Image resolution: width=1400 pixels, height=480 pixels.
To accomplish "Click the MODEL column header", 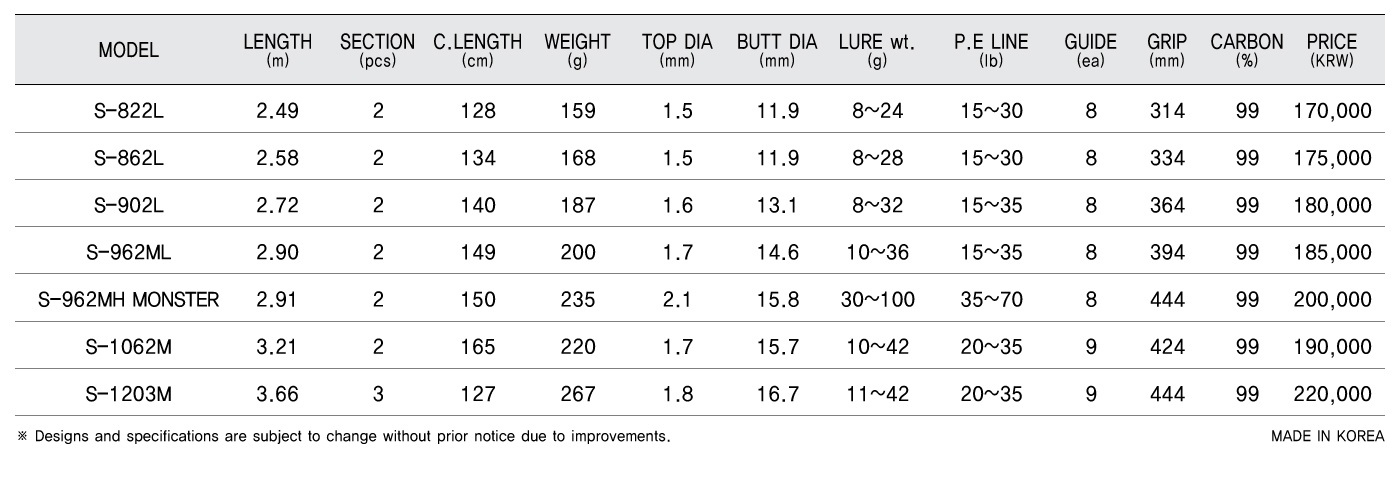I will click(x=128, y=51).
